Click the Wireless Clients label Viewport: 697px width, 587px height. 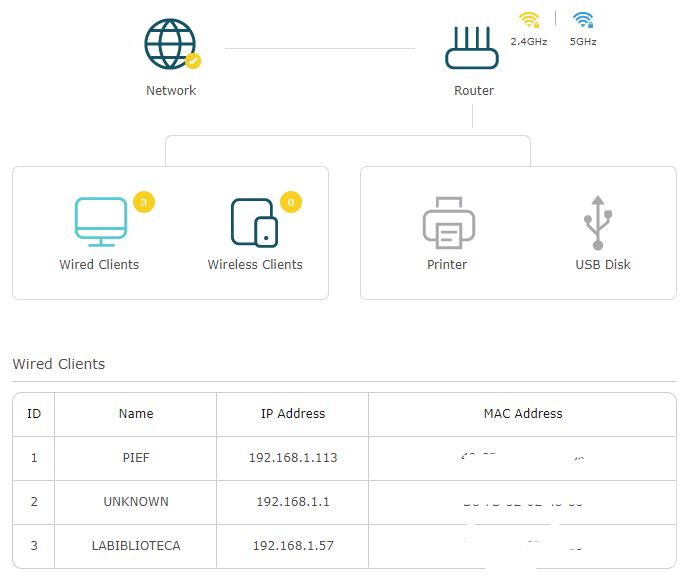(x=255, y=265)
